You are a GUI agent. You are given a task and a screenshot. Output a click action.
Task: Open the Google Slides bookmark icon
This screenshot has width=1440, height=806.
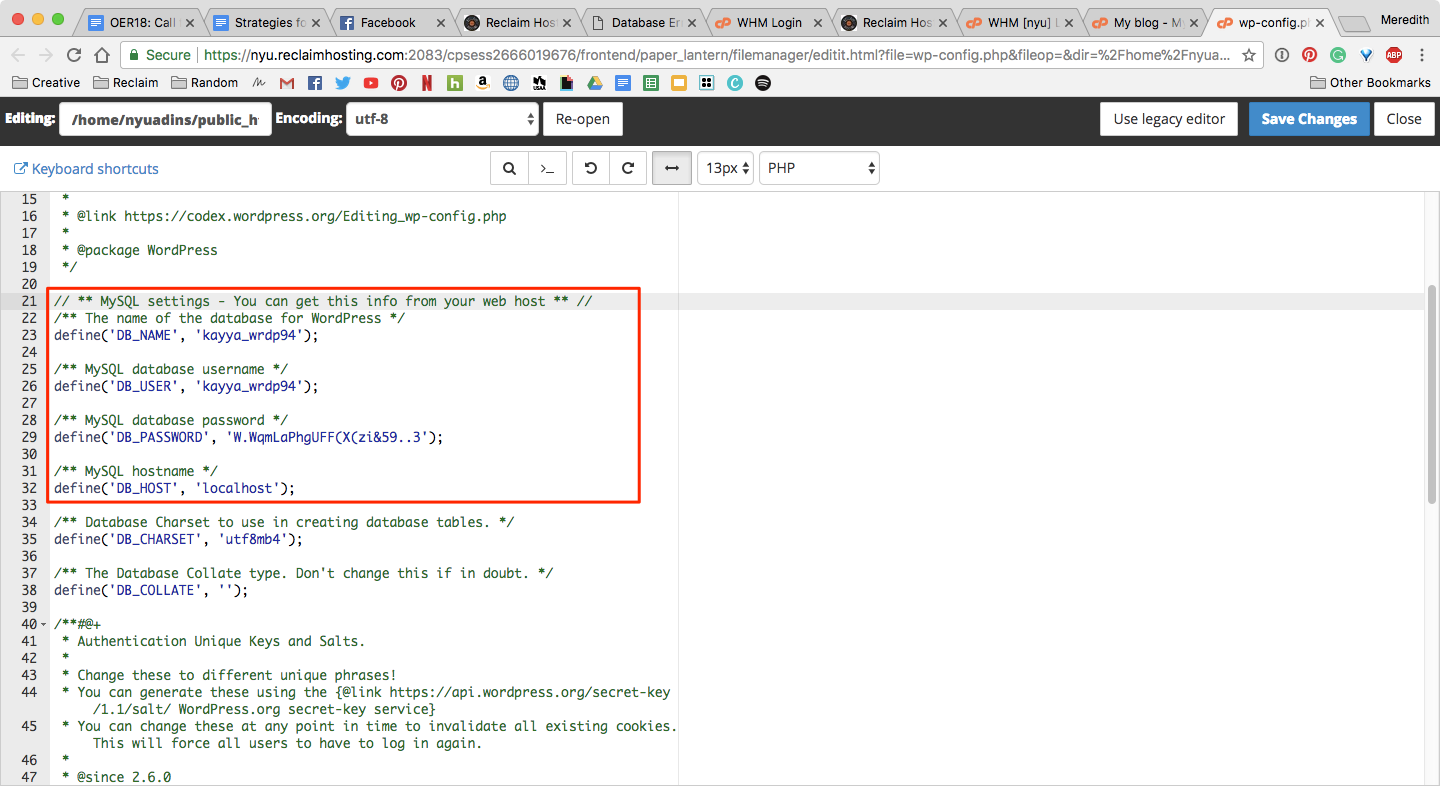tap(679, 83)
